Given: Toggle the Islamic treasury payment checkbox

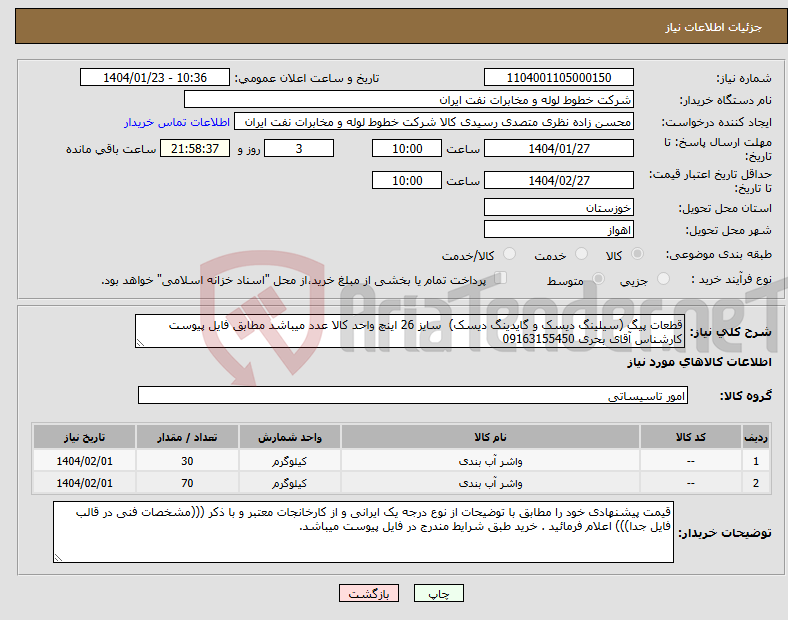Looking at the screenshot, I should (501, 278).
